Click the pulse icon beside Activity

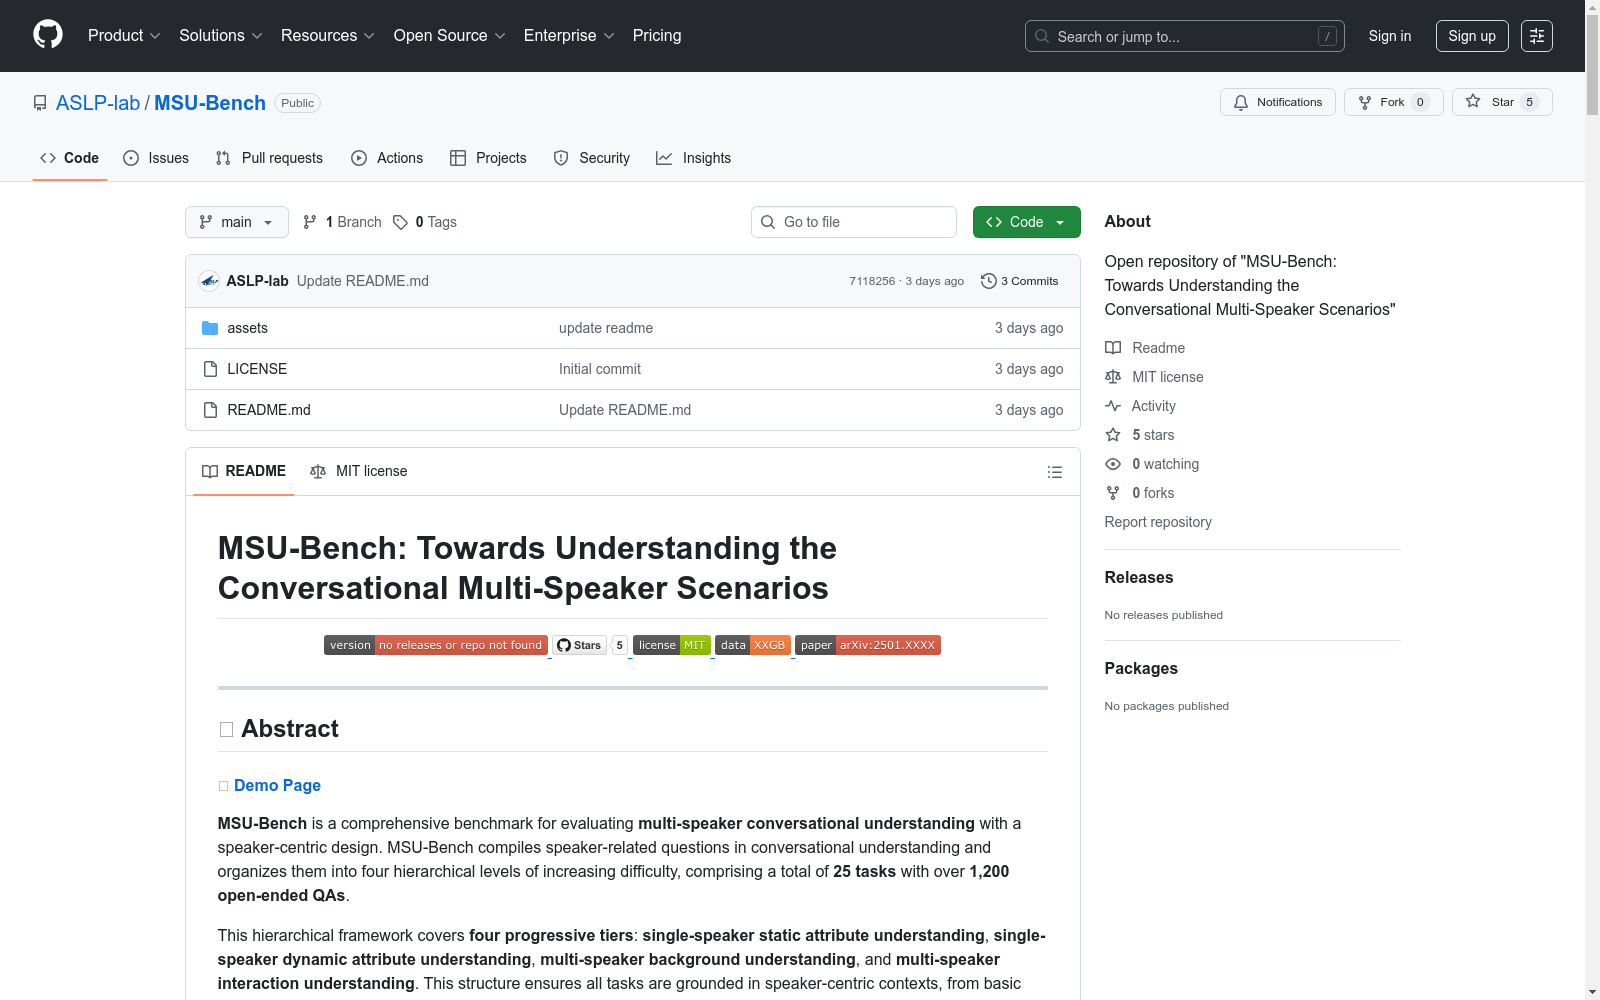tap(1113, 406)
